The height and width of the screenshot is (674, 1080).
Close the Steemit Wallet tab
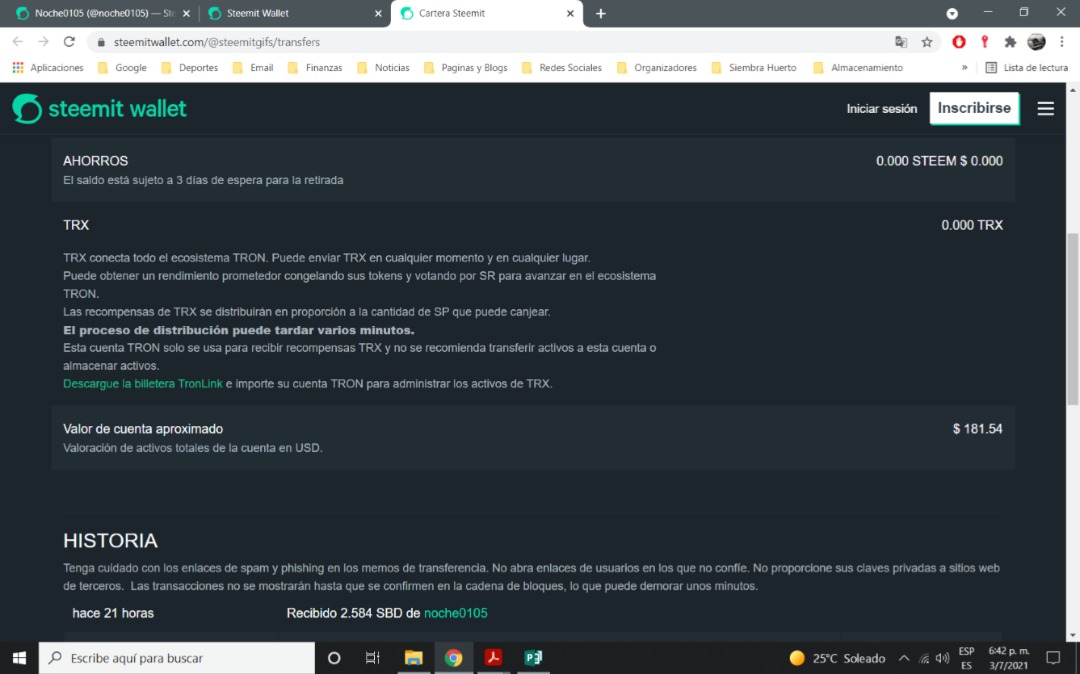click(x=378, y=13)
